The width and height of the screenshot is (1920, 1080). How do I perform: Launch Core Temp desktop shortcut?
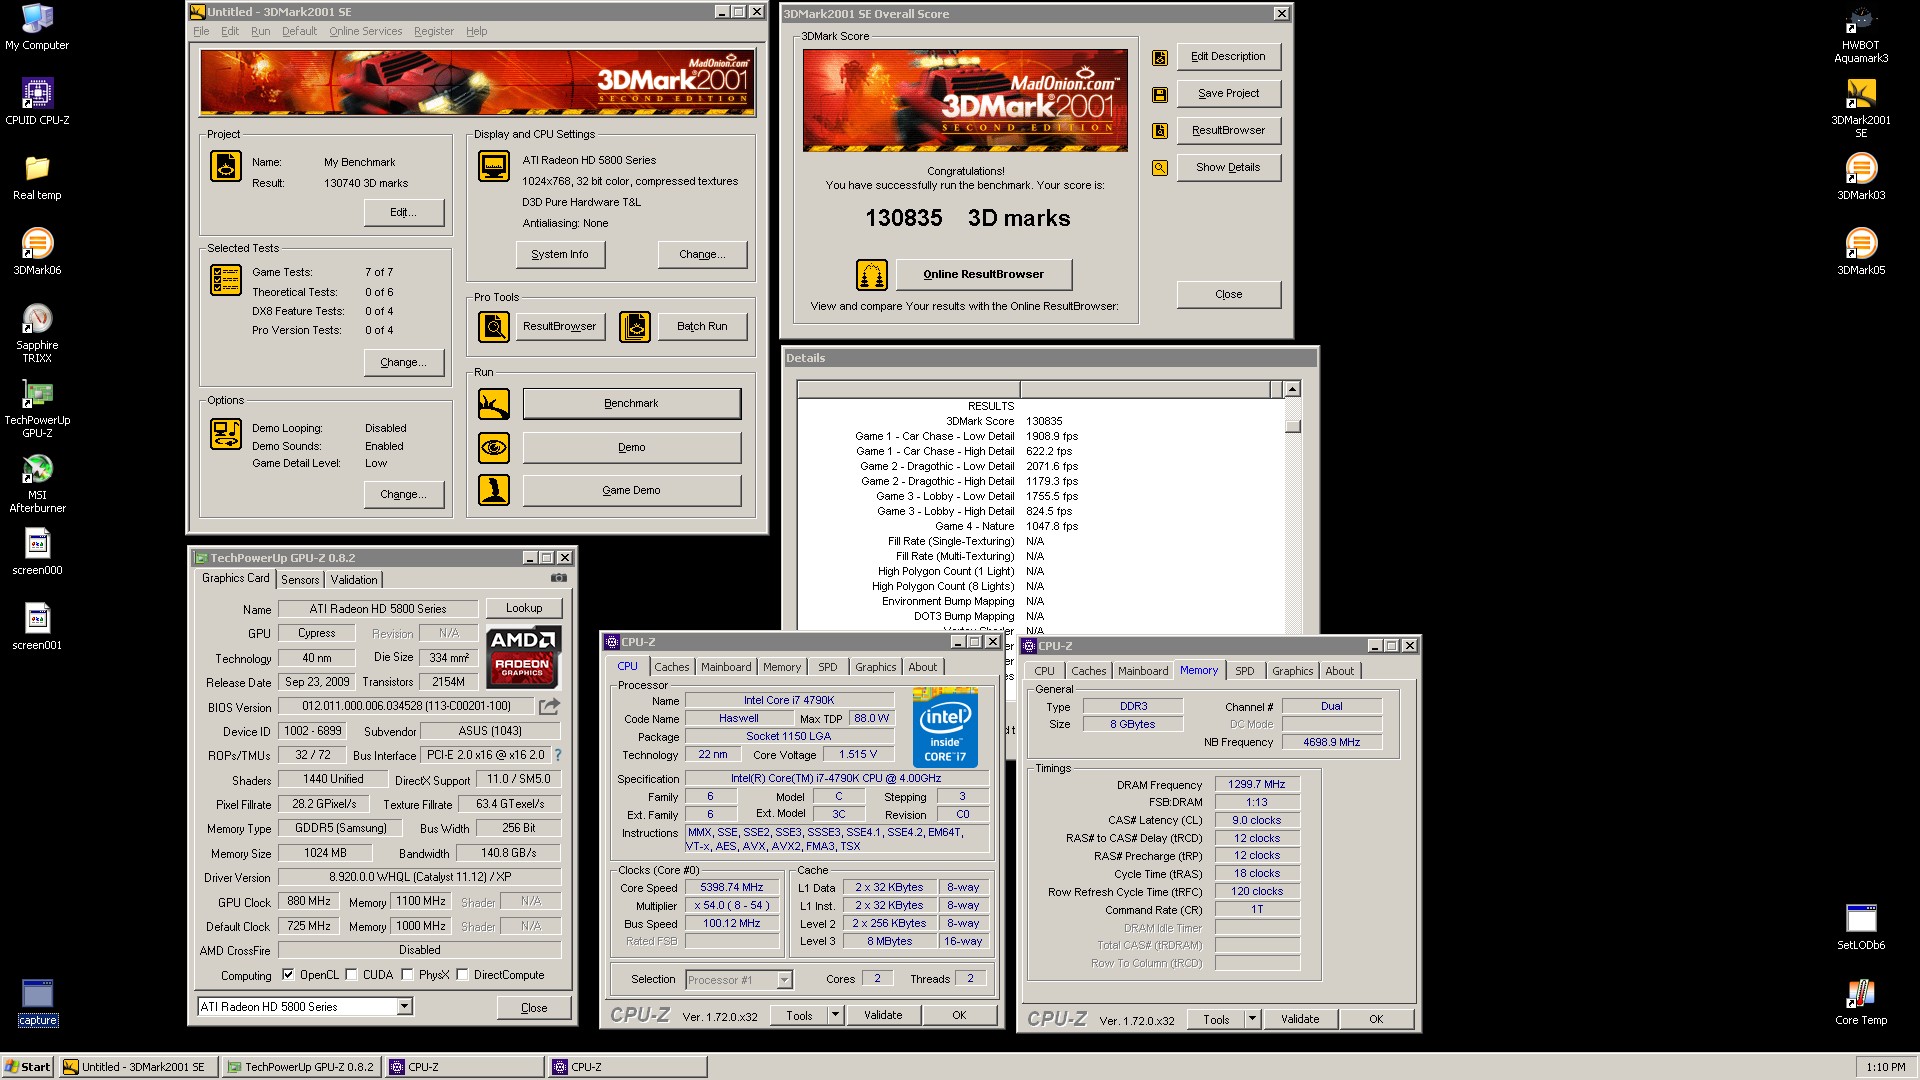pyautogui.click(x=1860, y=1002)
